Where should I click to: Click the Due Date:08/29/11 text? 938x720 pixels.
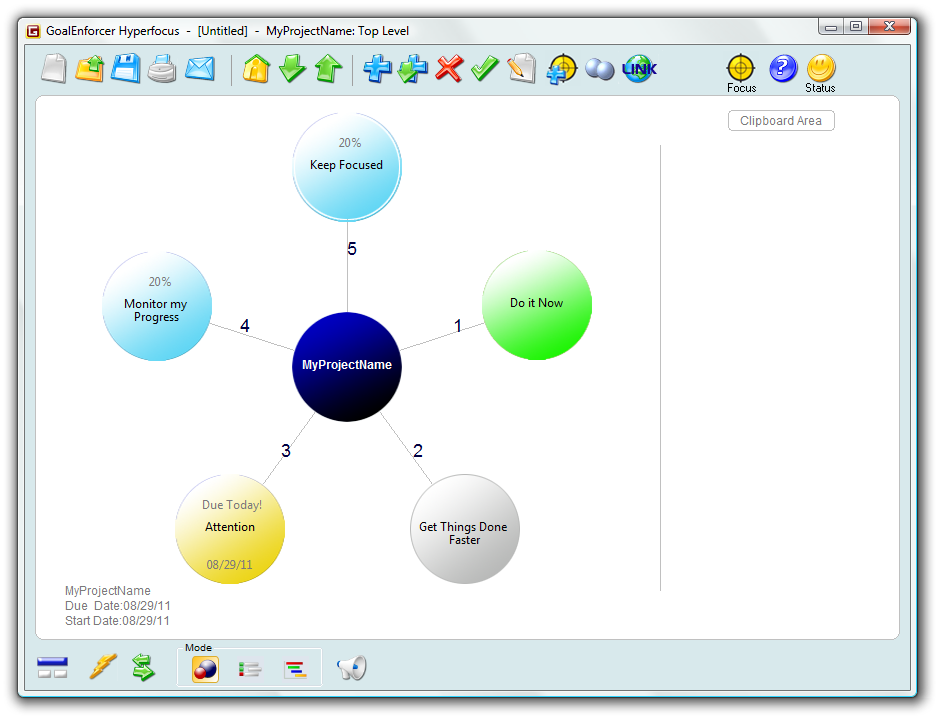(x=118, y=606)
